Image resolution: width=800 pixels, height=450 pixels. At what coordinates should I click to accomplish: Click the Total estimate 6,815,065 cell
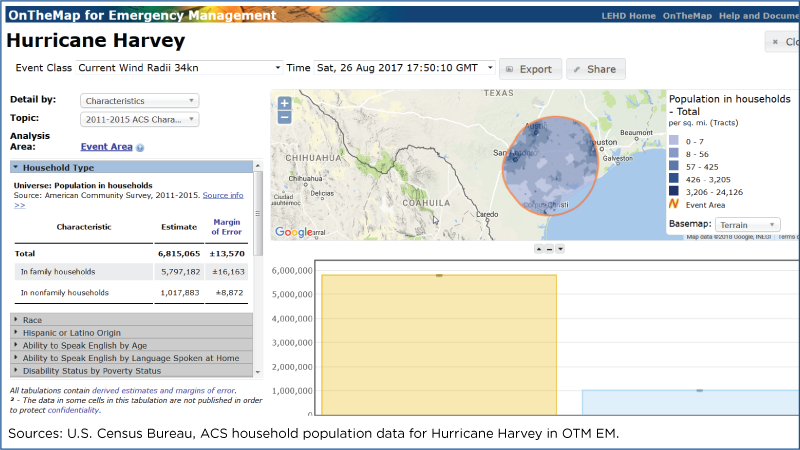[x=179, y=254]
